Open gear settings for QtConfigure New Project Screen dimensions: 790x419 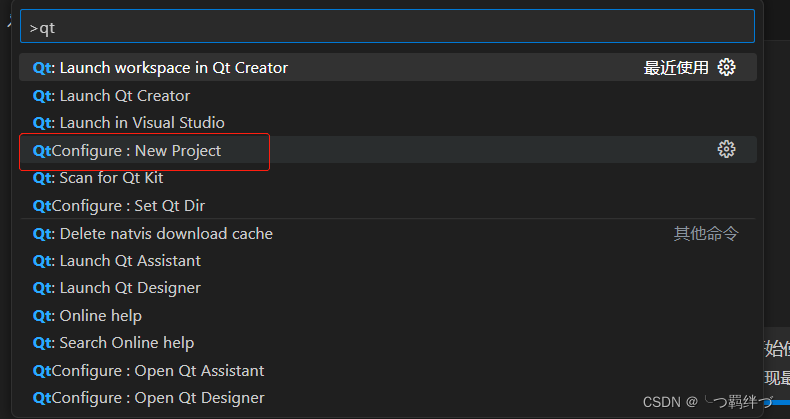point(726,149)
